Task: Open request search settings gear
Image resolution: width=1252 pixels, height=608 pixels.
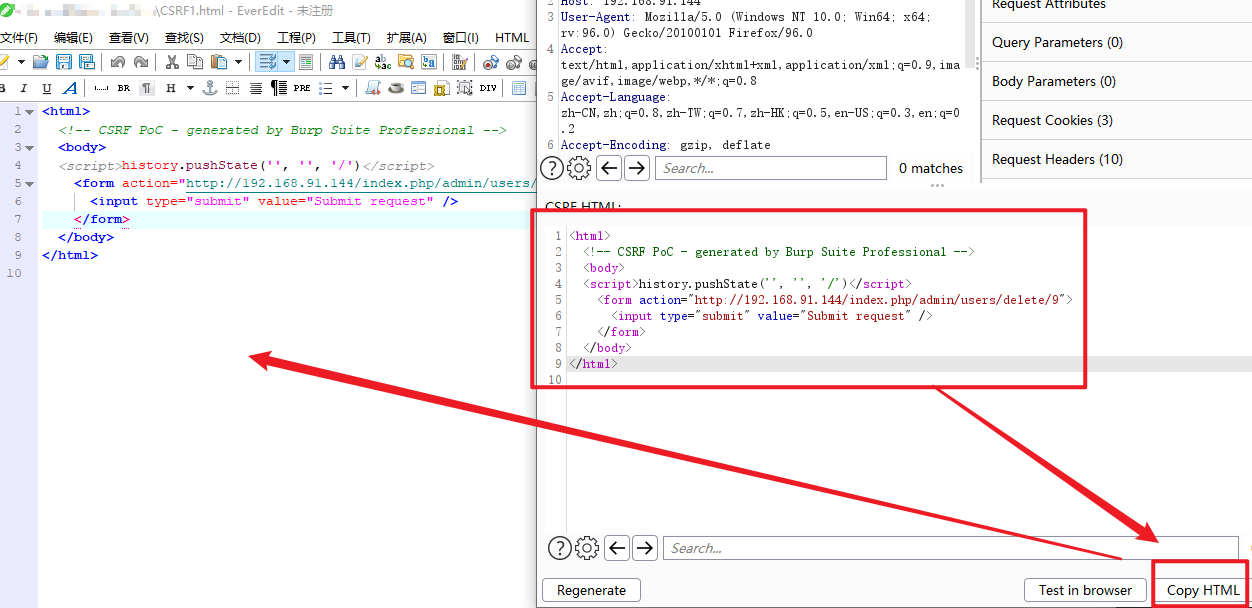Action: point(579,168)
